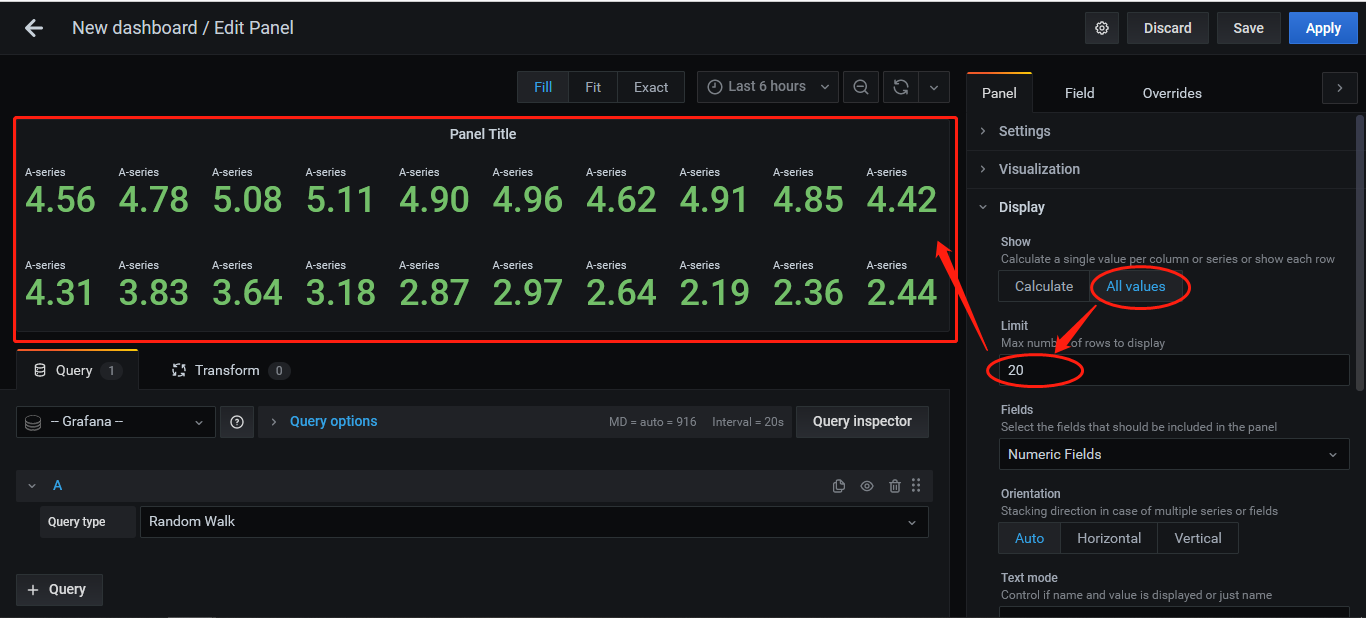
Task: Switch Show mode to Calculate
Action: click(1043, 285)
